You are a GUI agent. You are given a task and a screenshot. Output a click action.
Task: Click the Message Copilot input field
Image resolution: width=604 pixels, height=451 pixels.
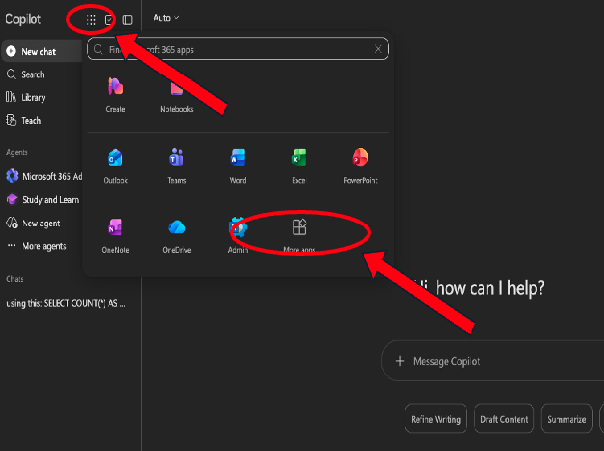pos(493,361)
